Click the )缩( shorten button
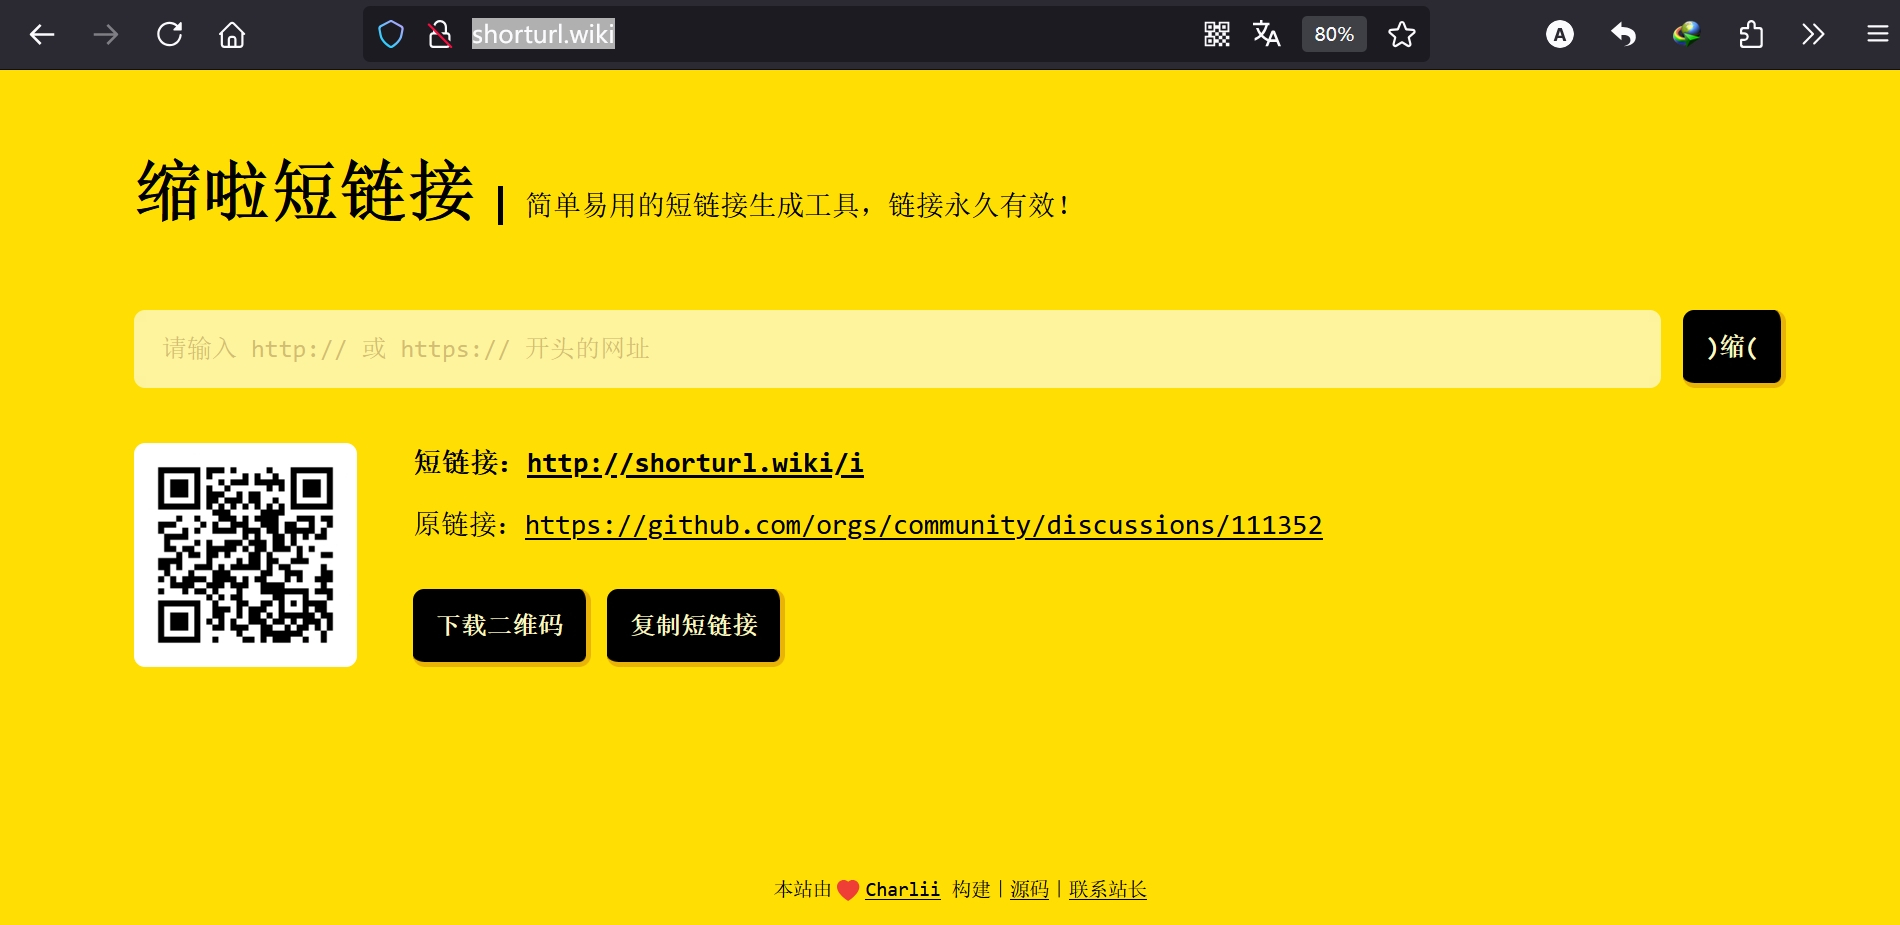This screenshot has height=925, width=1900. coord(1732,347)
